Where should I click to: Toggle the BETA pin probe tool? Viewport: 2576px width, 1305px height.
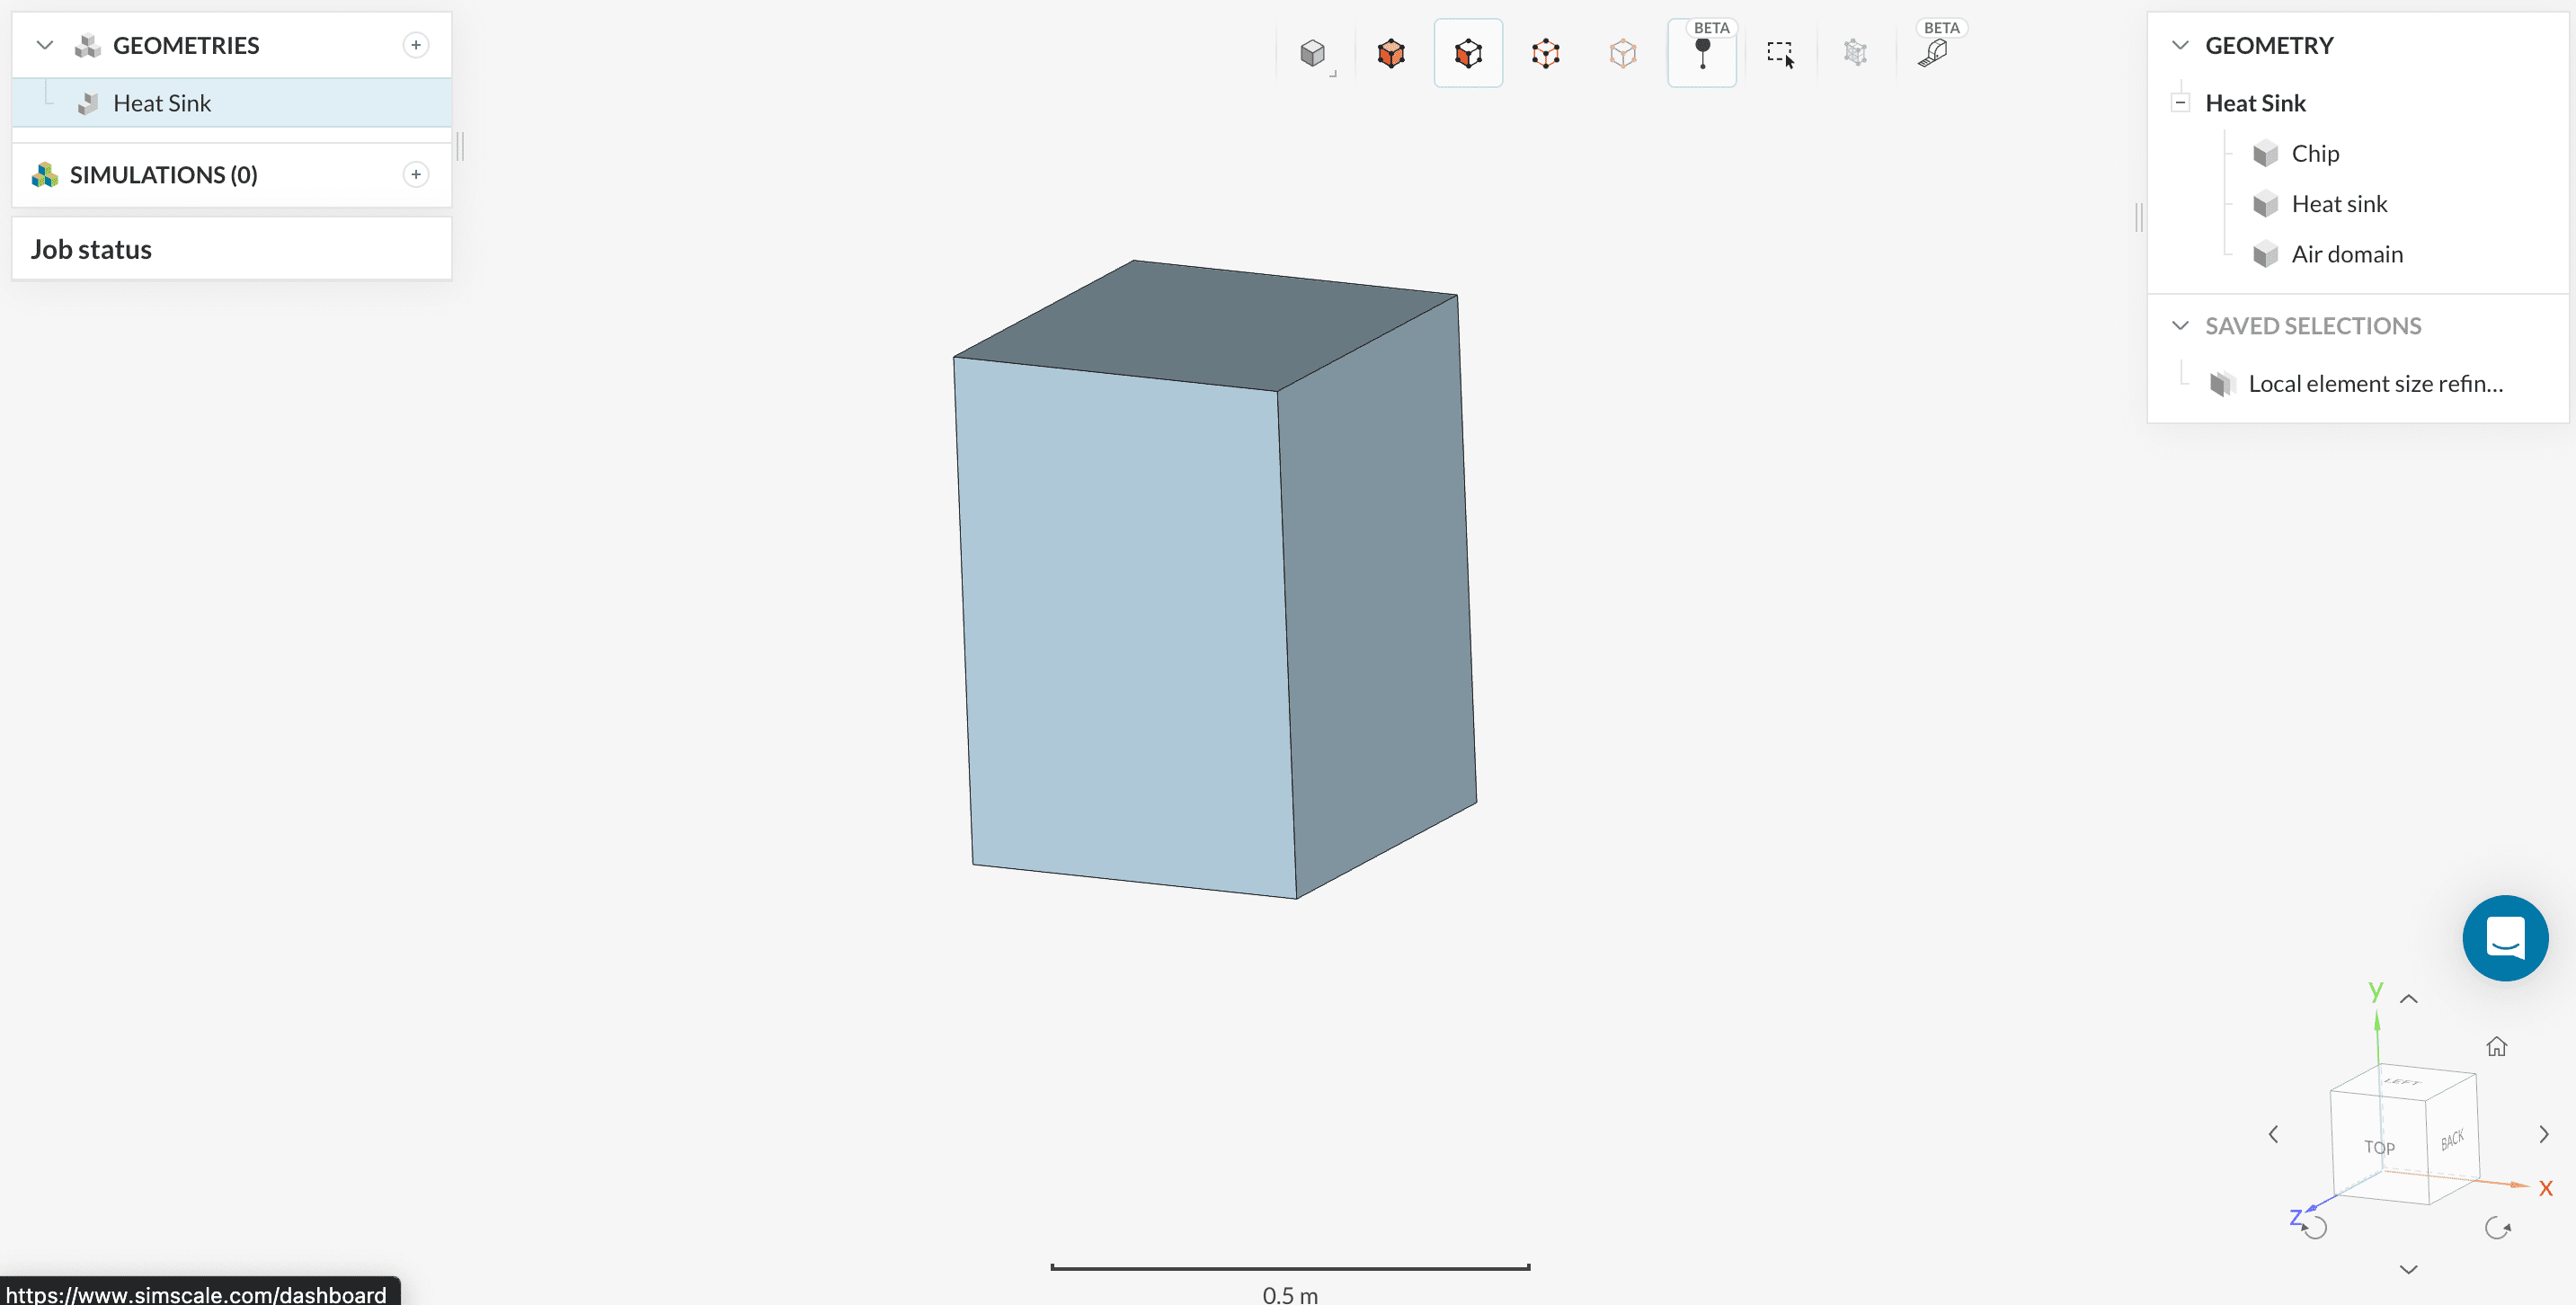[x=1702, y=53]
